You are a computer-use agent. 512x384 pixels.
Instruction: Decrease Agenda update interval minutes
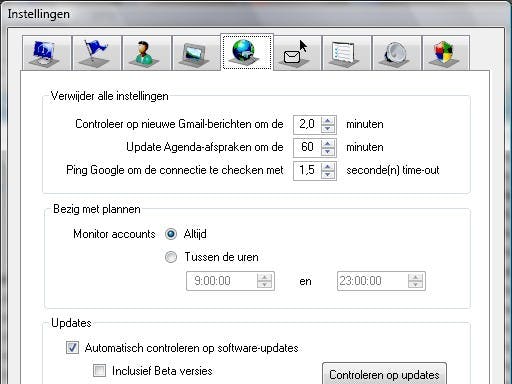328,151
